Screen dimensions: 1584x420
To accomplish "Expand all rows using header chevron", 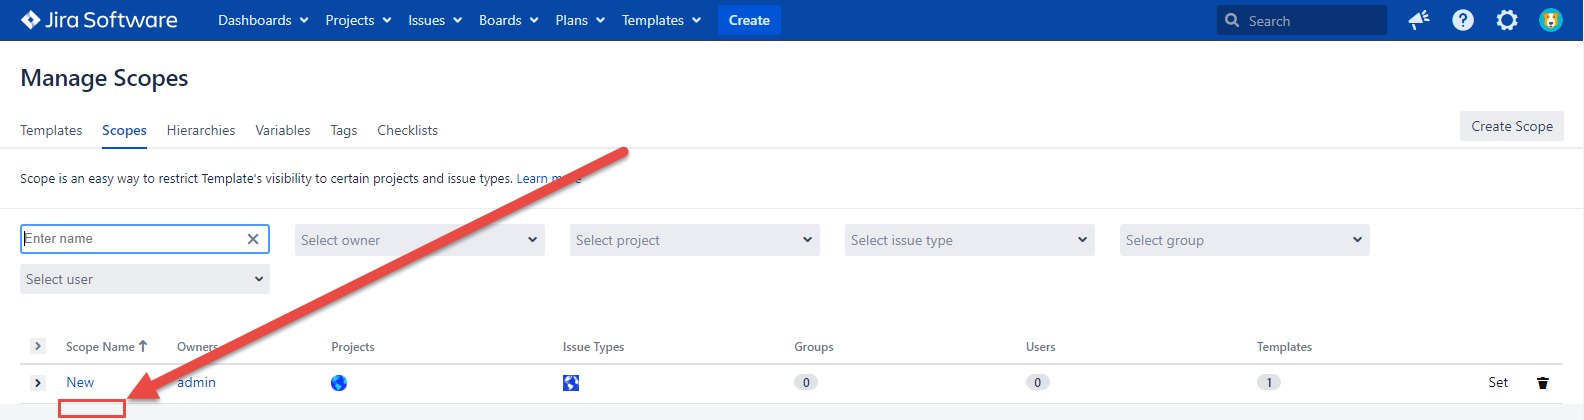I will [37, 346].
